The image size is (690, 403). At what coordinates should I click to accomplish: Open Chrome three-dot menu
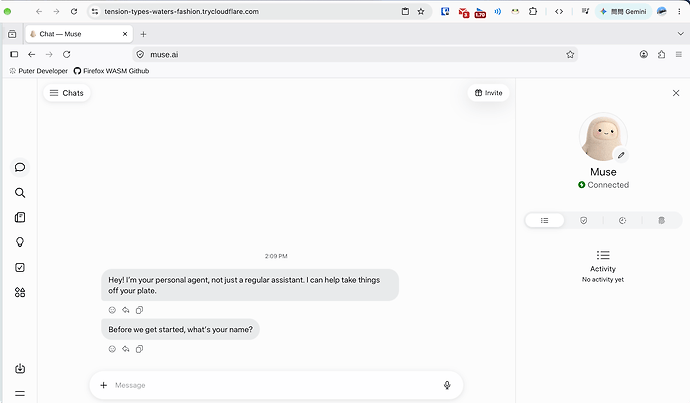click(x=679, y=12)
